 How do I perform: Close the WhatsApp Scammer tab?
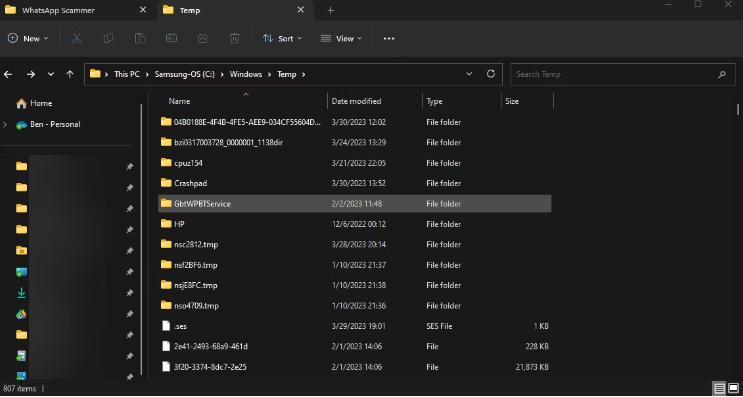(x=143, y=10)
